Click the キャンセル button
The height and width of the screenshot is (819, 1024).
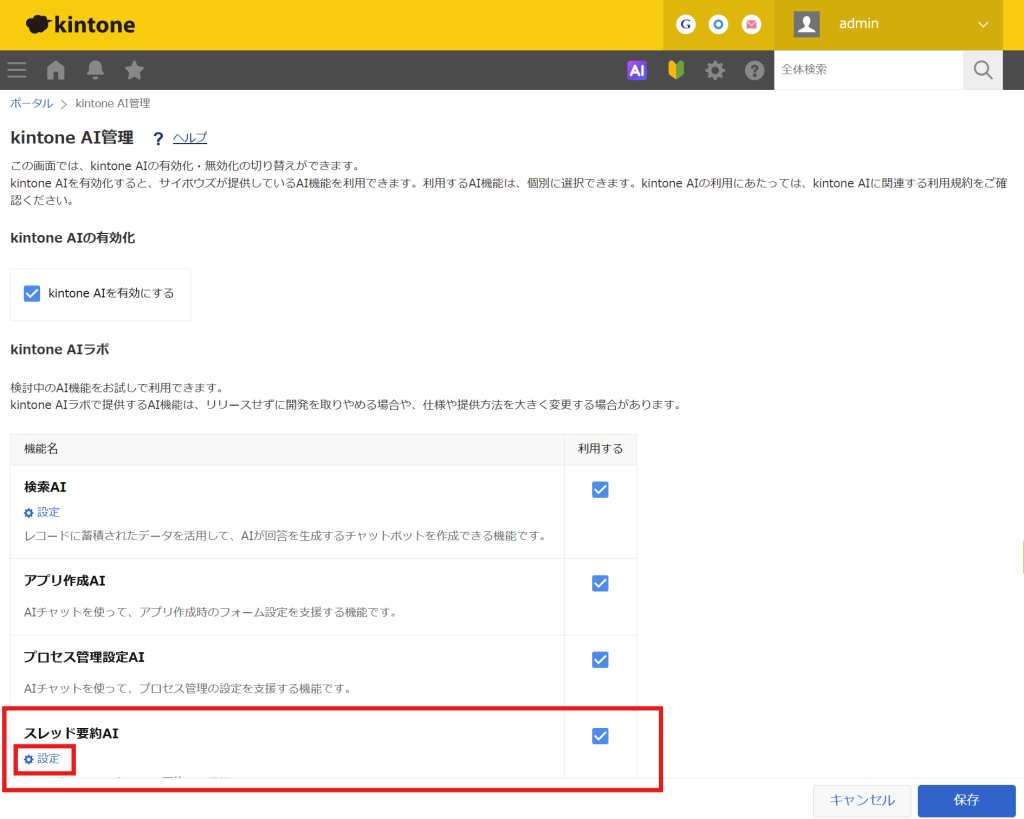pyautogui.click(x=862, y=801)
